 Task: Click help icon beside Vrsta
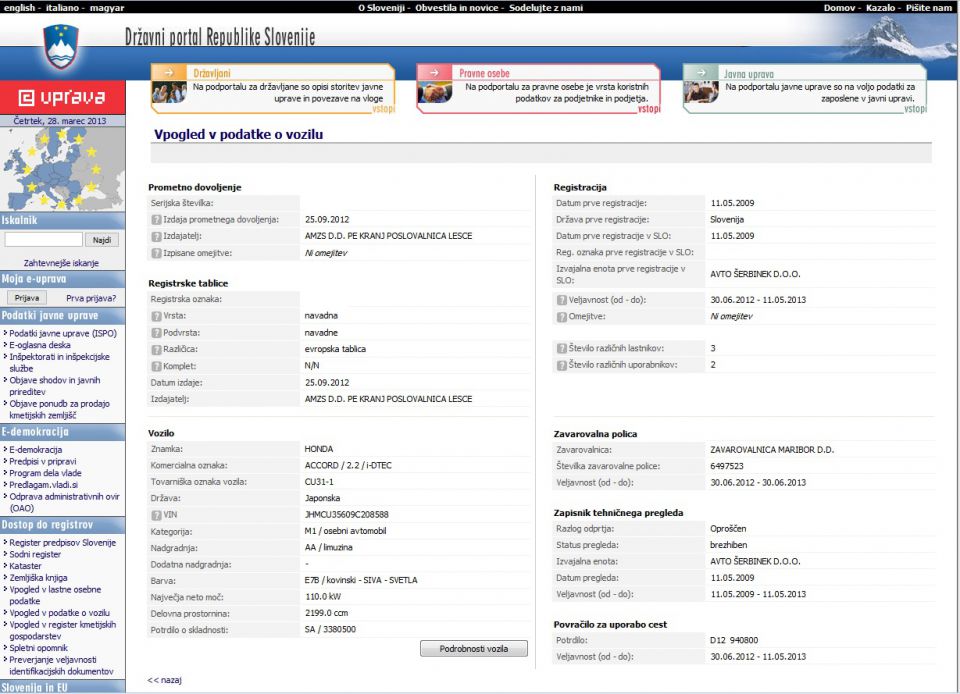156,316
